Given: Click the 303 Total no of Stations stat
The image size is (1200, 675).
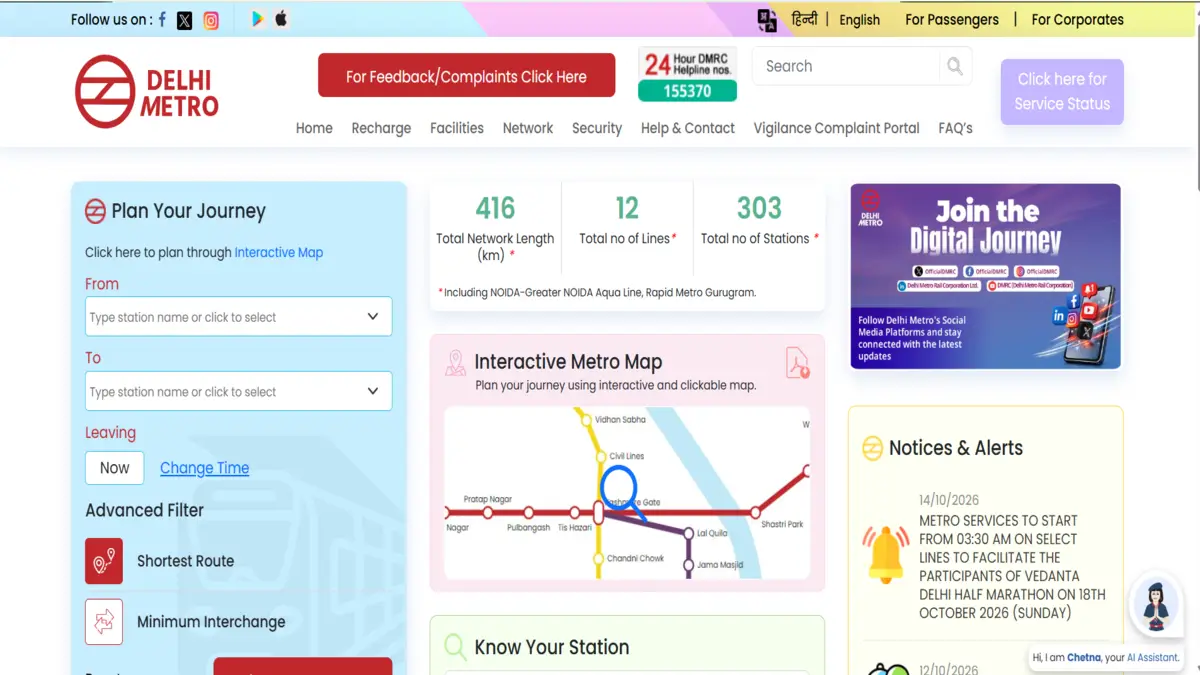Looking at the screenshot, I should pos(760,220).
